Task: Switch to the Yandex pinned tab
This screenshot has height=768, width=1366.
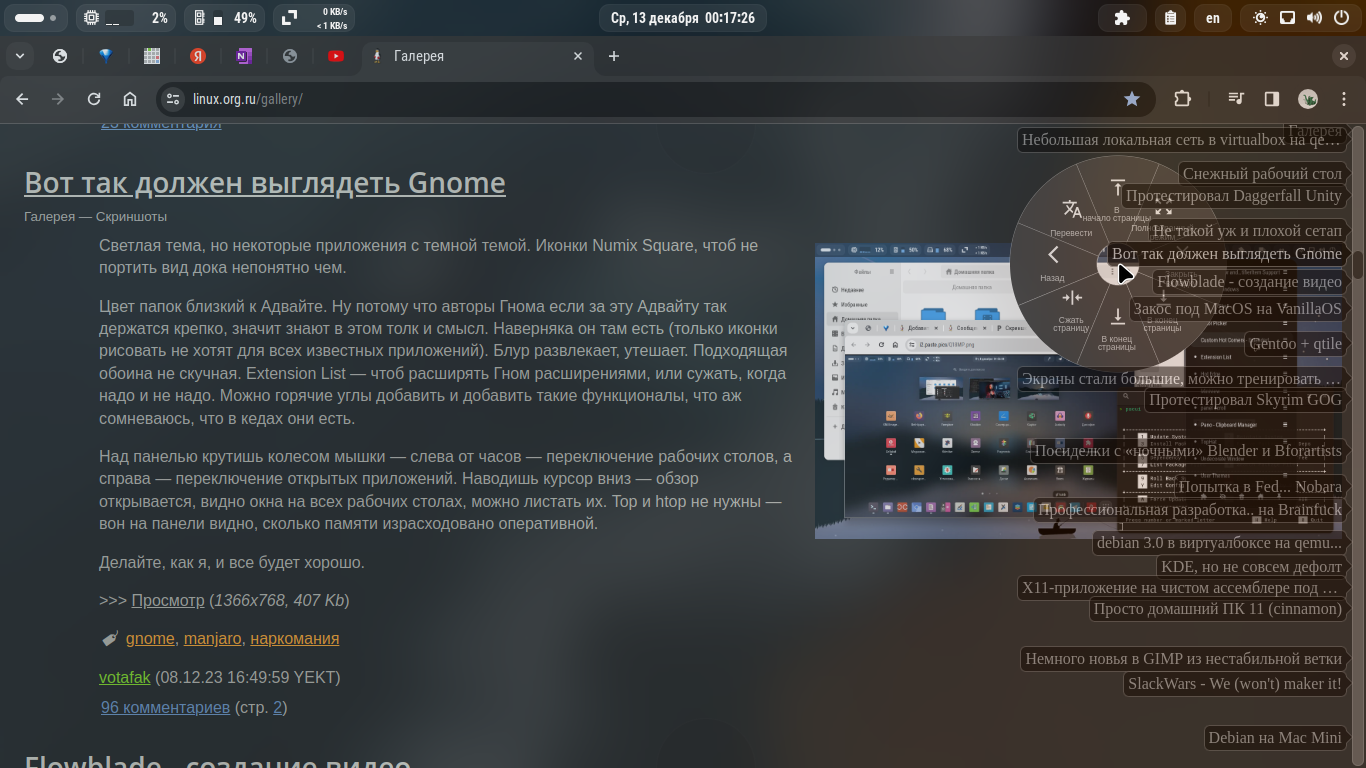Action: point(198,56)
